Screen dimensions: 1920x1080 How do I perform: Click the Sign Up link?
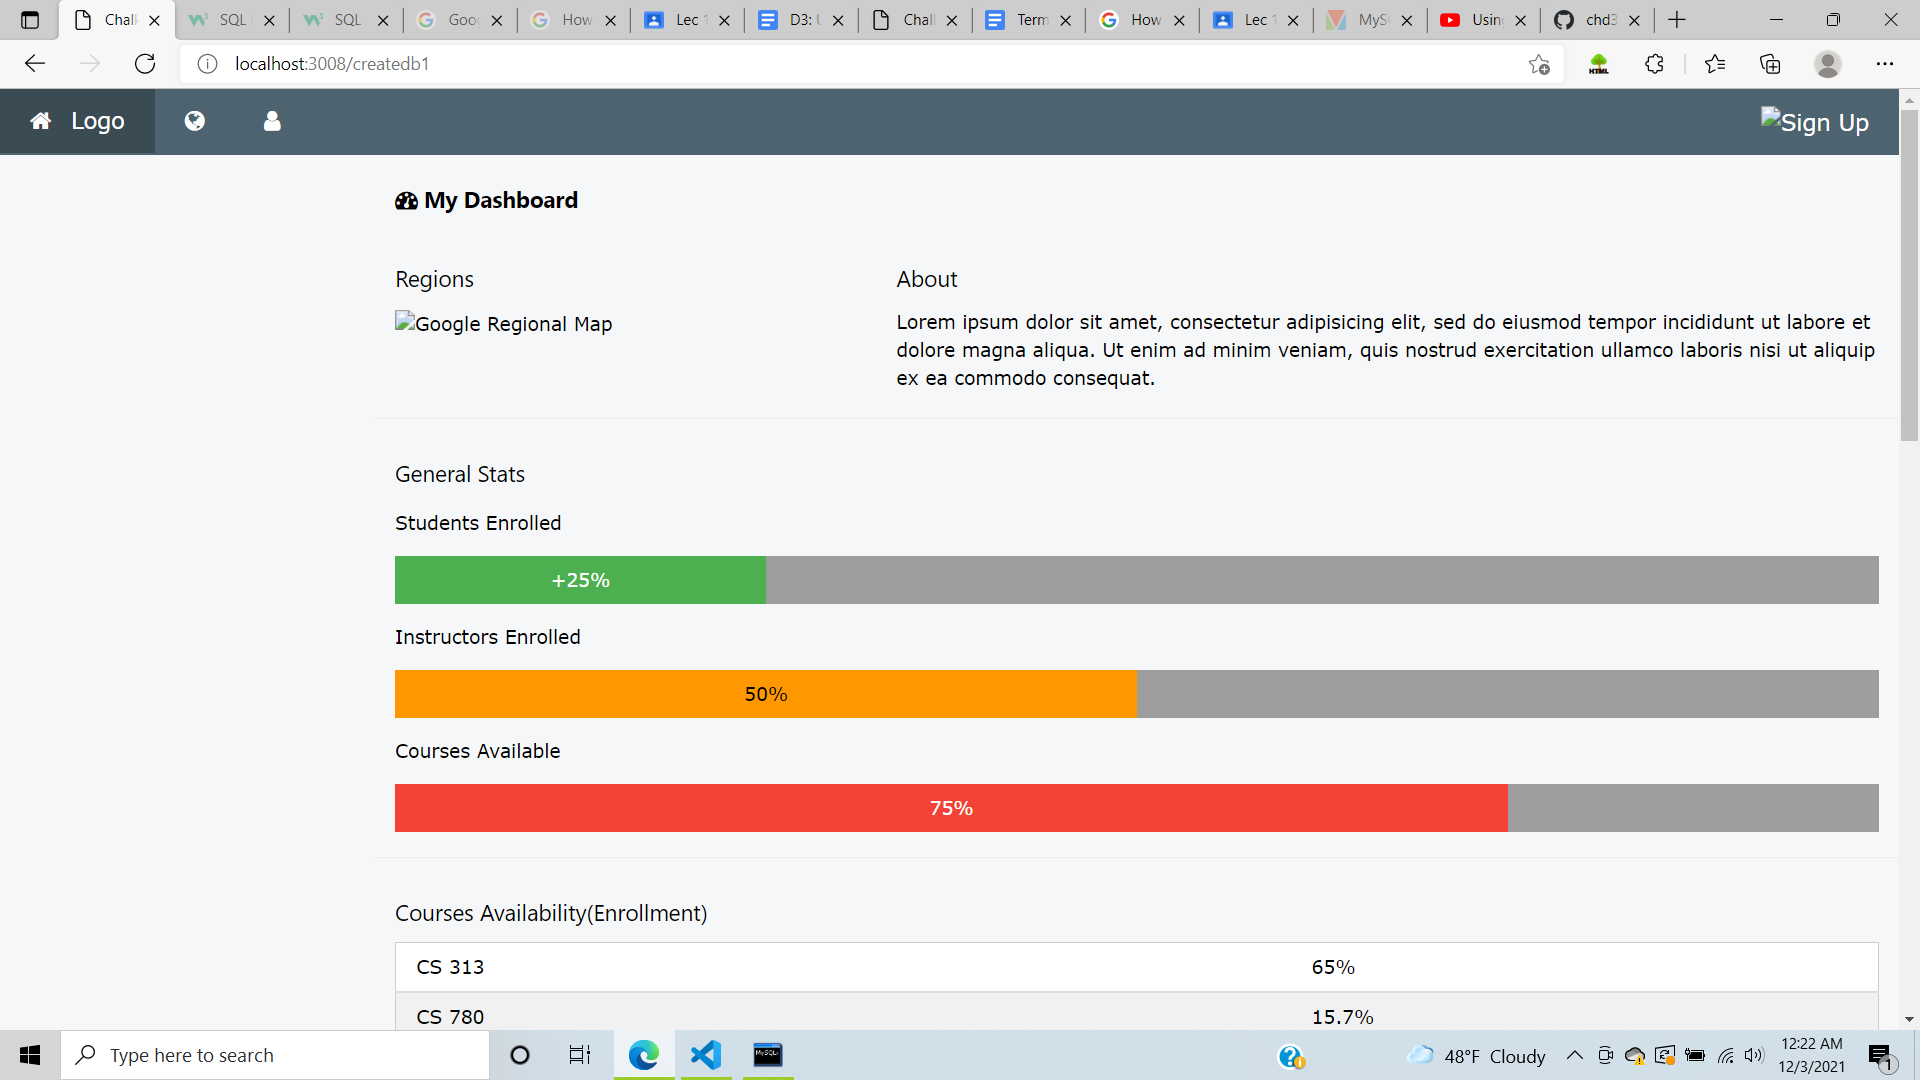coord(1815,121)
